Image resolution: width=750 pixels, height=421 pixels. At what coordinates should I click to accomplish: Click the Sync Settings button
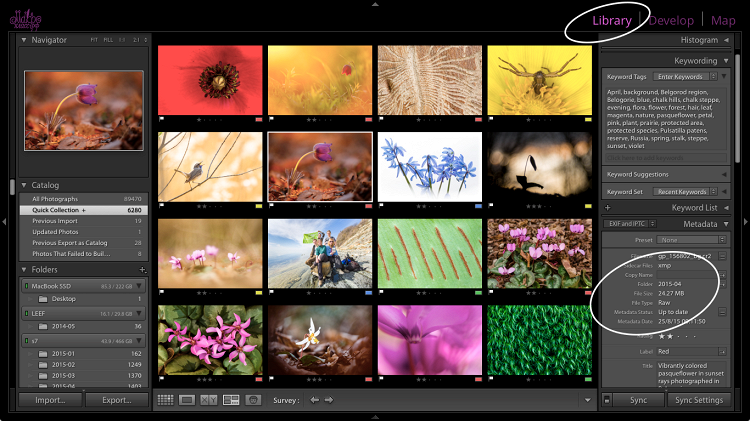tap(699, 400)
